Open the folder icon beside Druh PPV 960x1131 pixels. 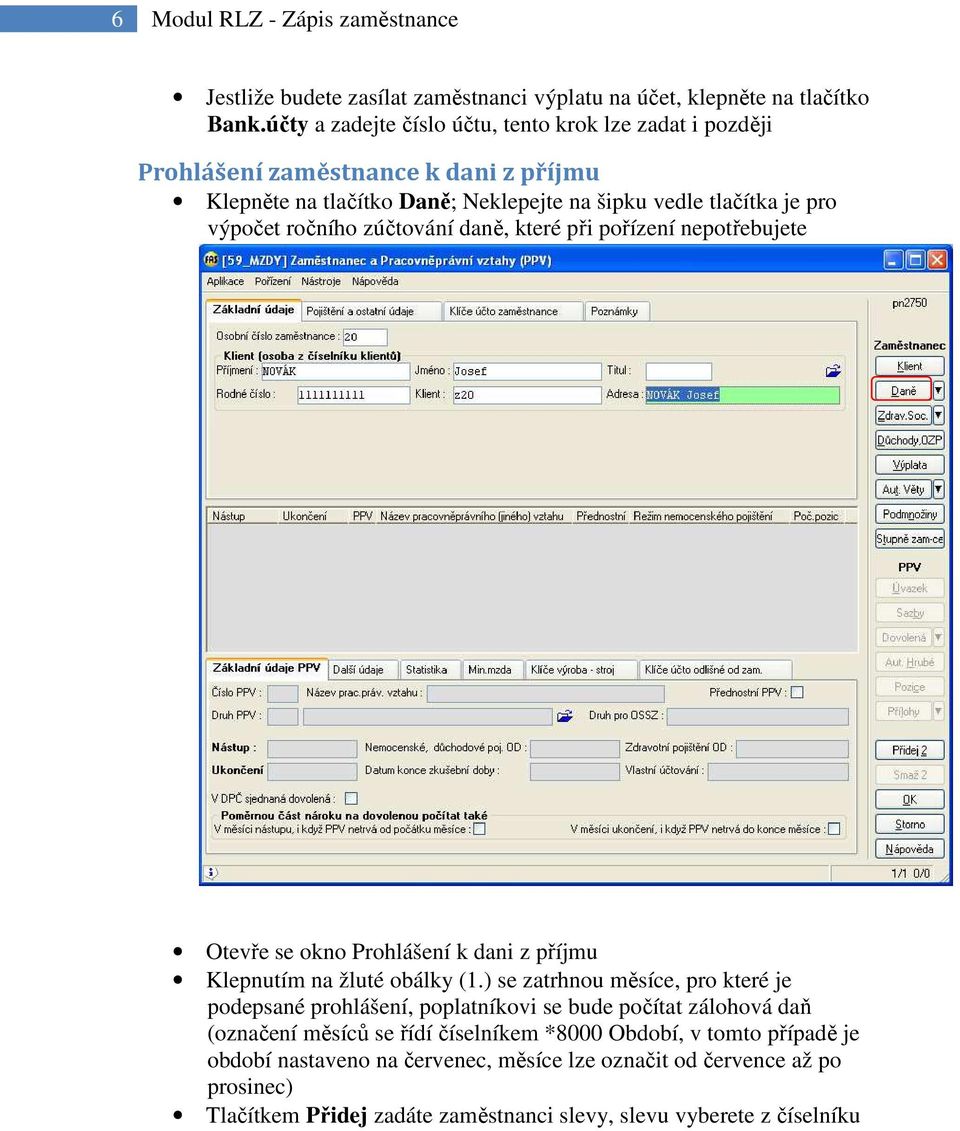click(x=565, y=716)
